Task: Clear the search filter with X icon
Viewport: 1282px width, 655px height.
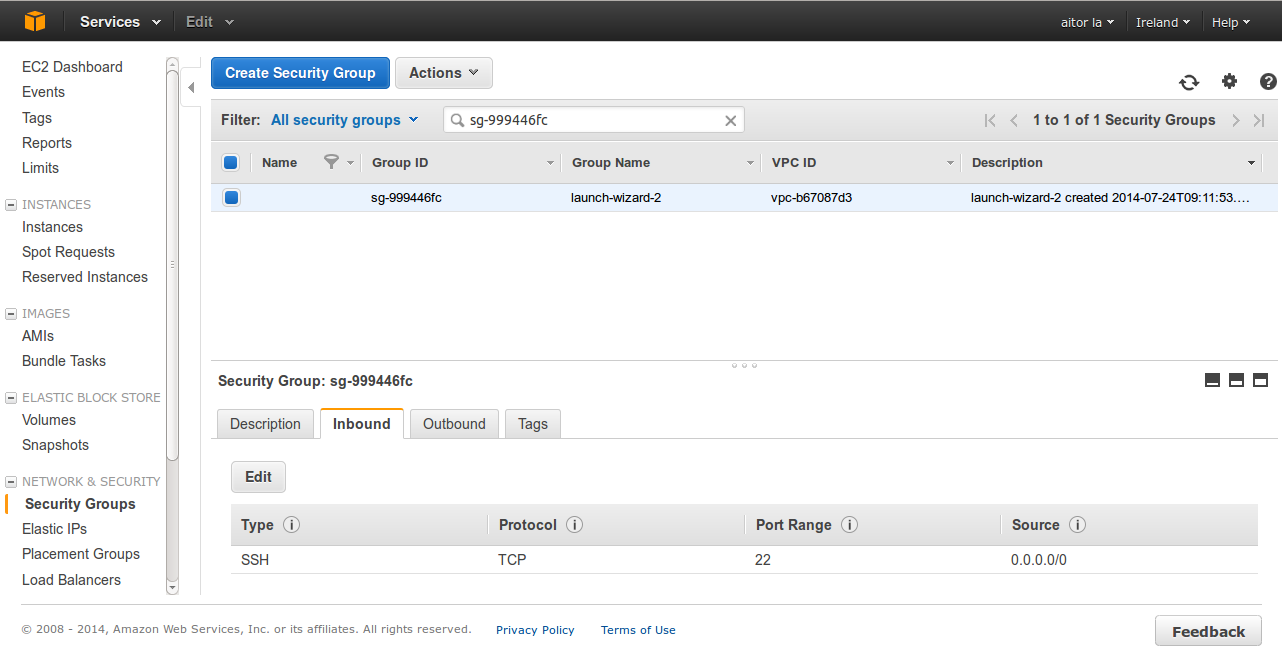Action: tap(730, 121)
